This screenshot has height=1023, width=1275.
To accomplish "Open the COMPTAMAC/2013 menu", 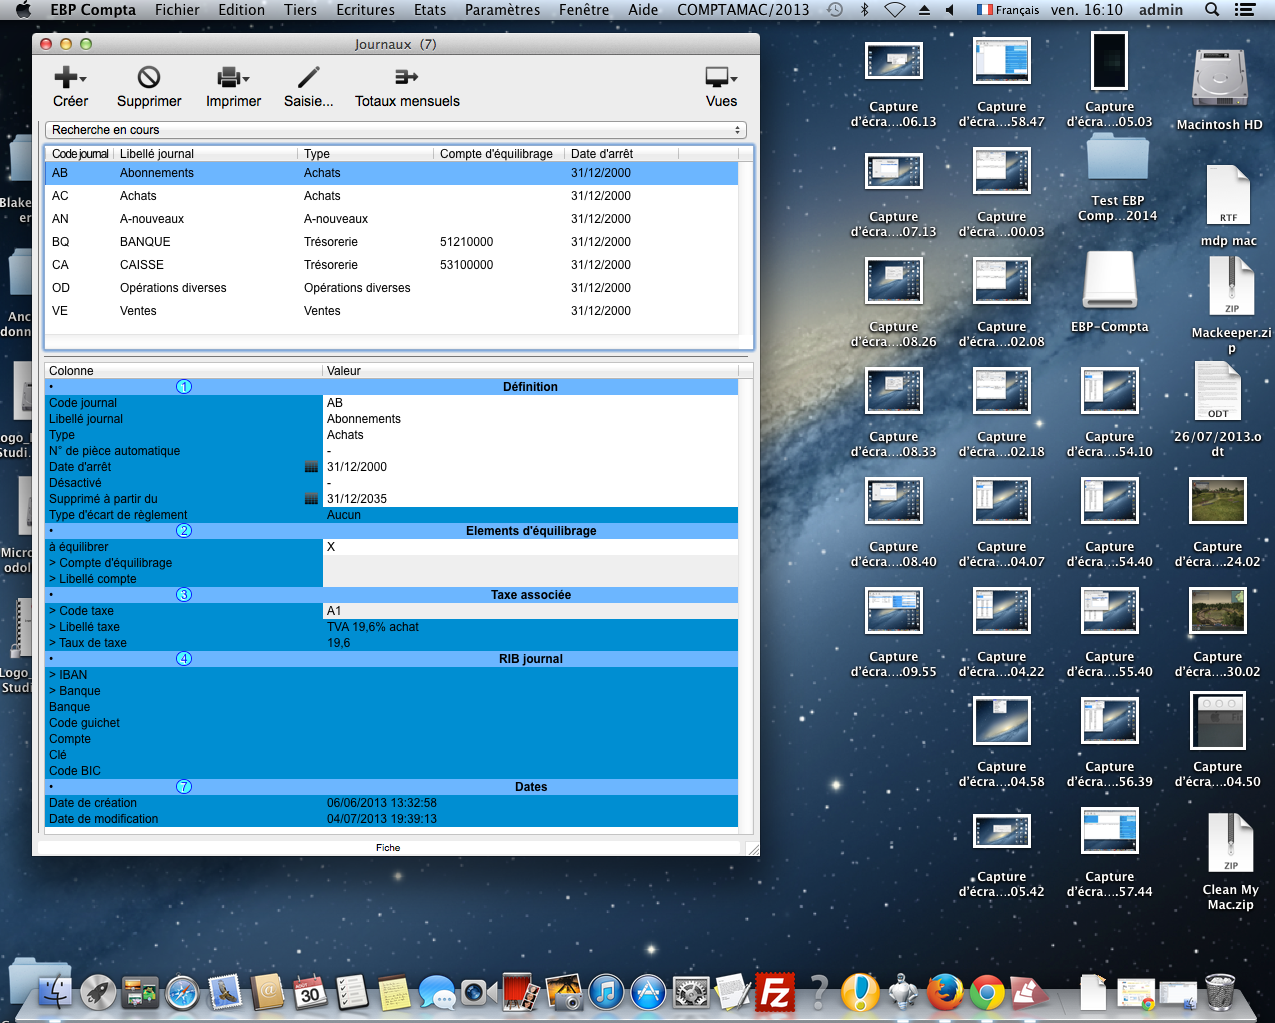I will coord(743,10).
